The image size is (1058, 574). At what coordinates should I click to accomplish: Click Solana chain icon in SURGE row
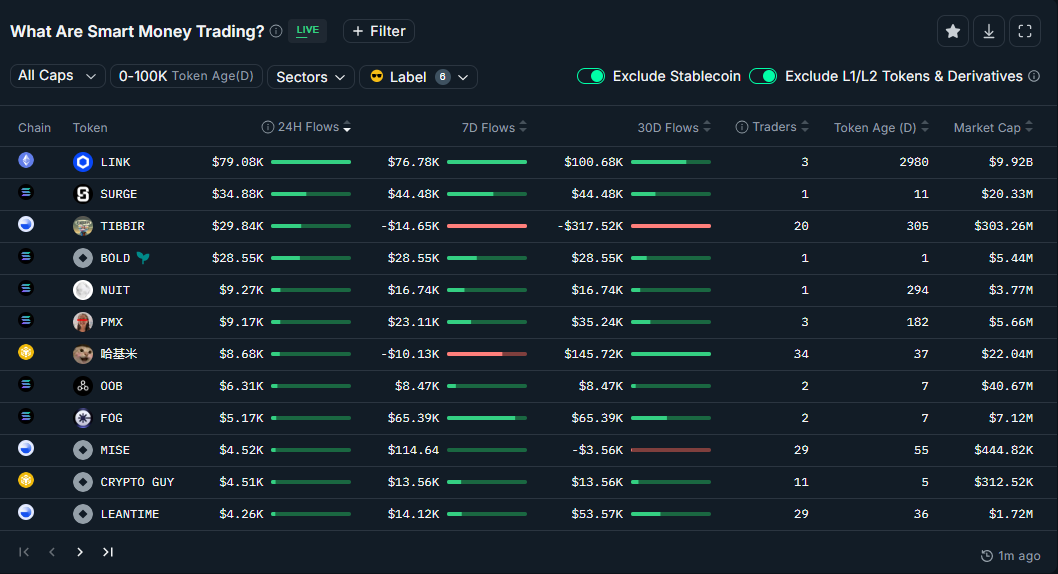[26, 192]
